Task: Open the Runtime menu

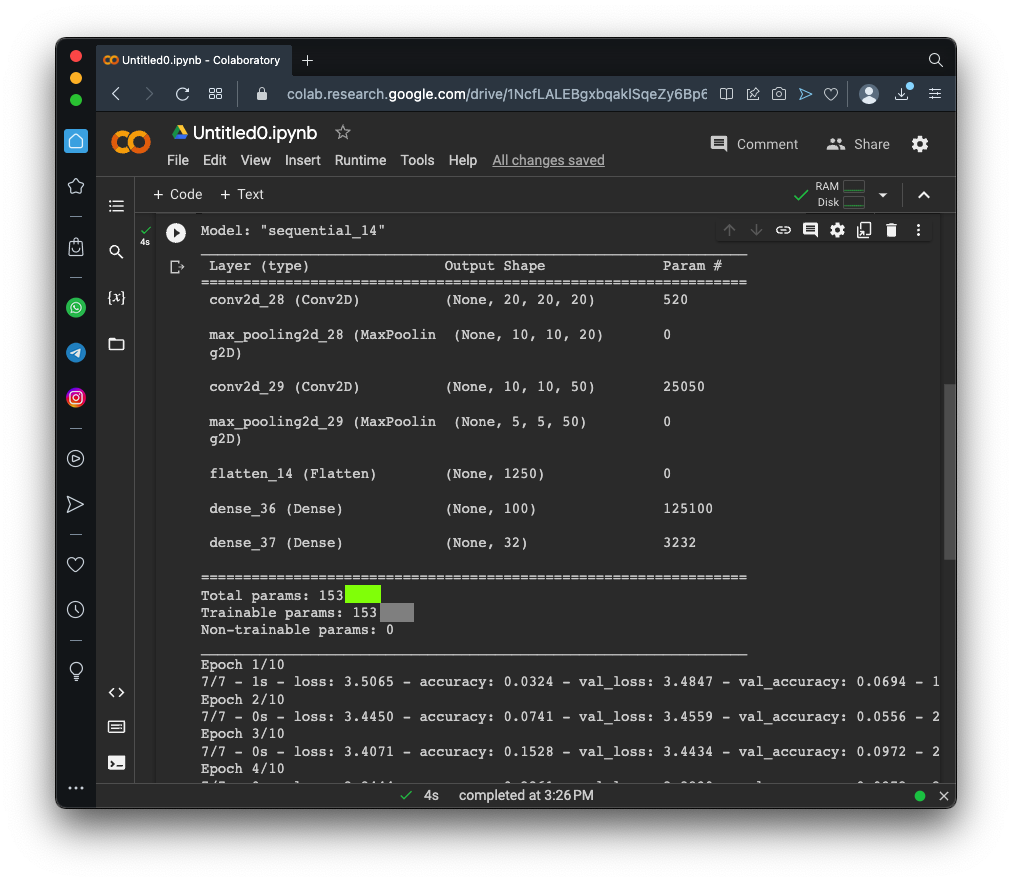Action: [x=360, y=160]
